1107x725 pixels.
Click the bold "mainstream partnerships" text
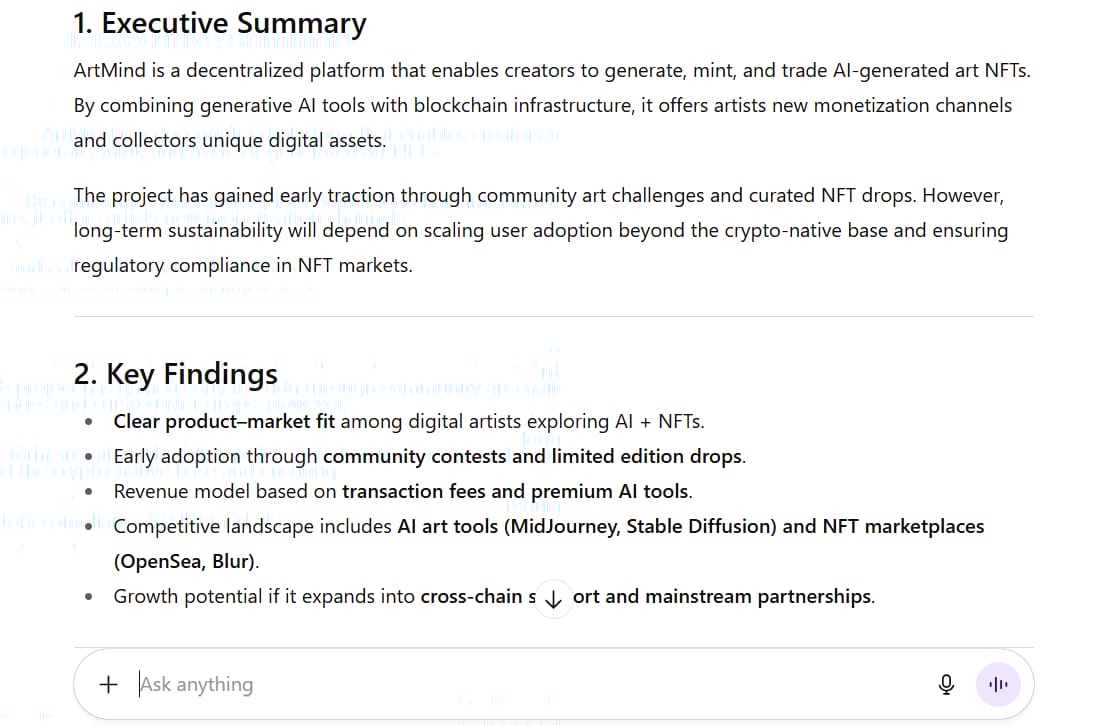[758, 596]
